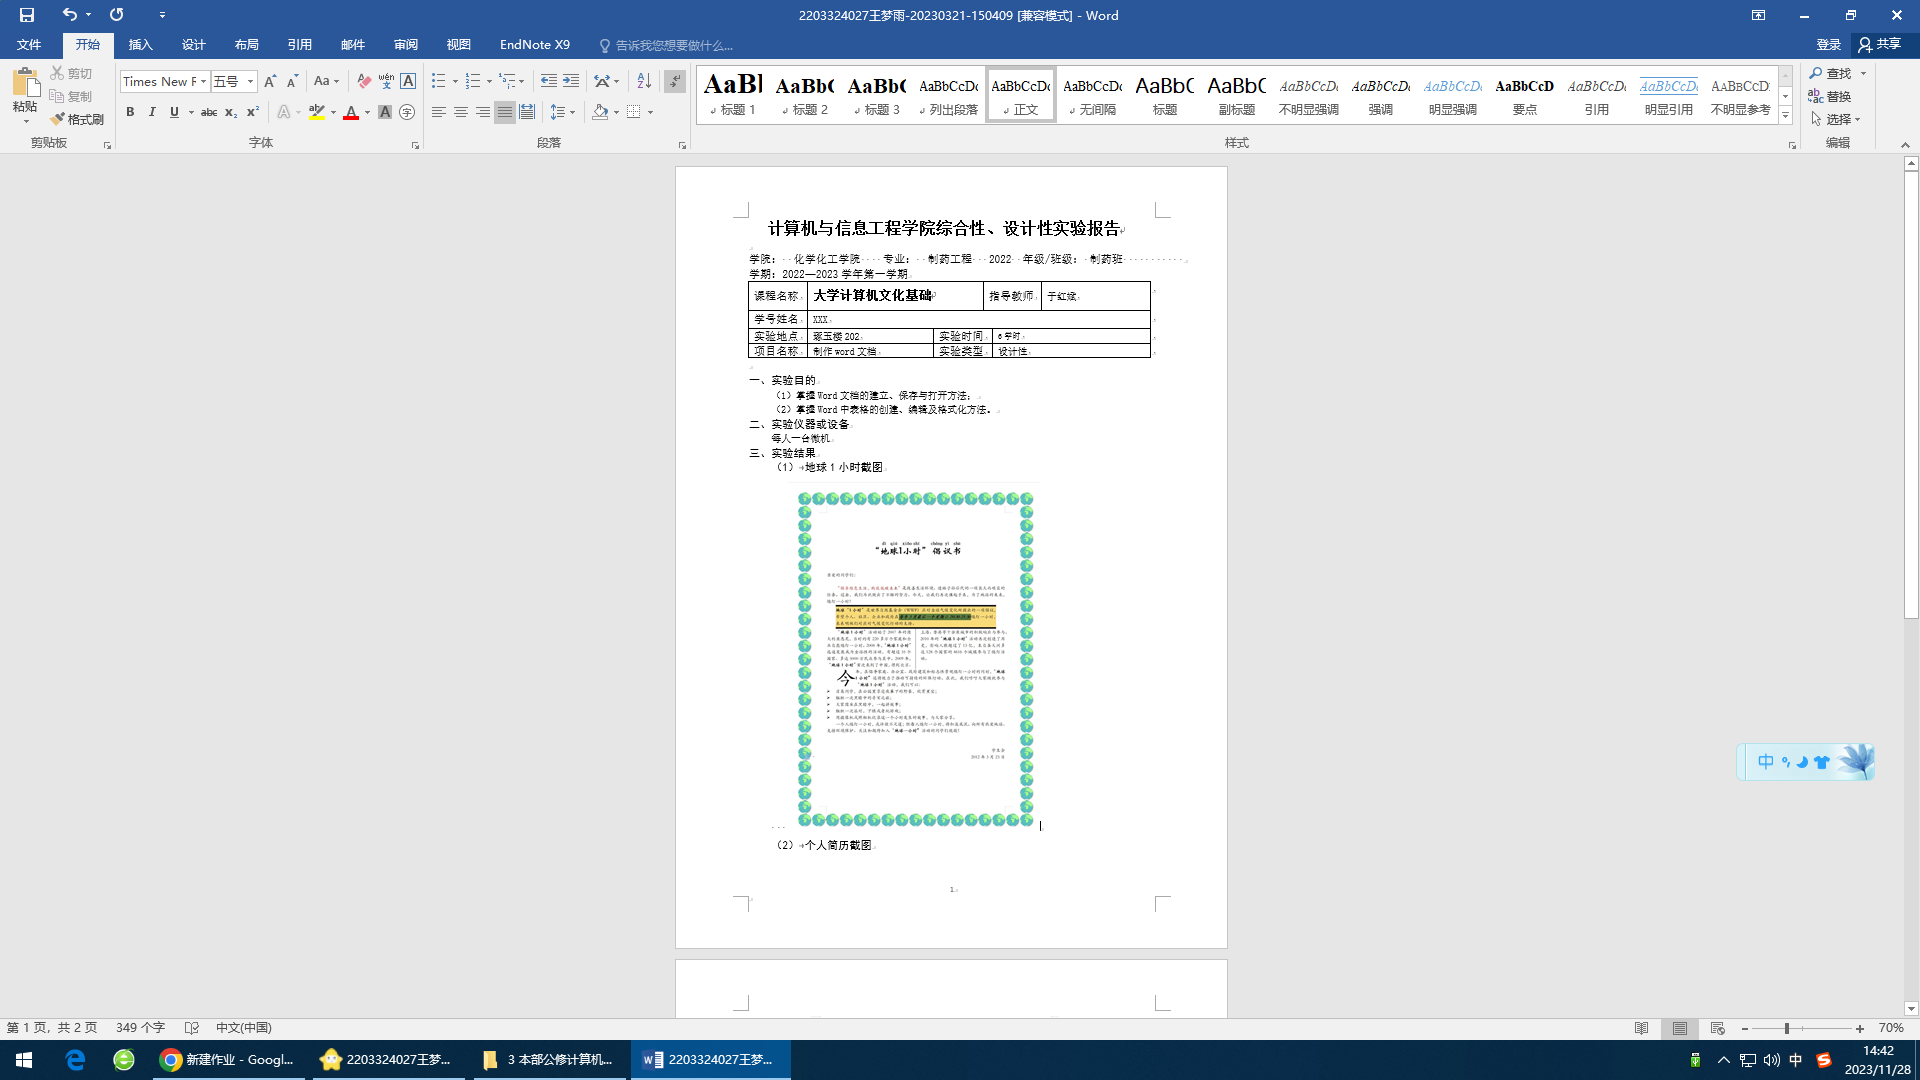
Task: Click the center align icon
Action: [461, 112]
